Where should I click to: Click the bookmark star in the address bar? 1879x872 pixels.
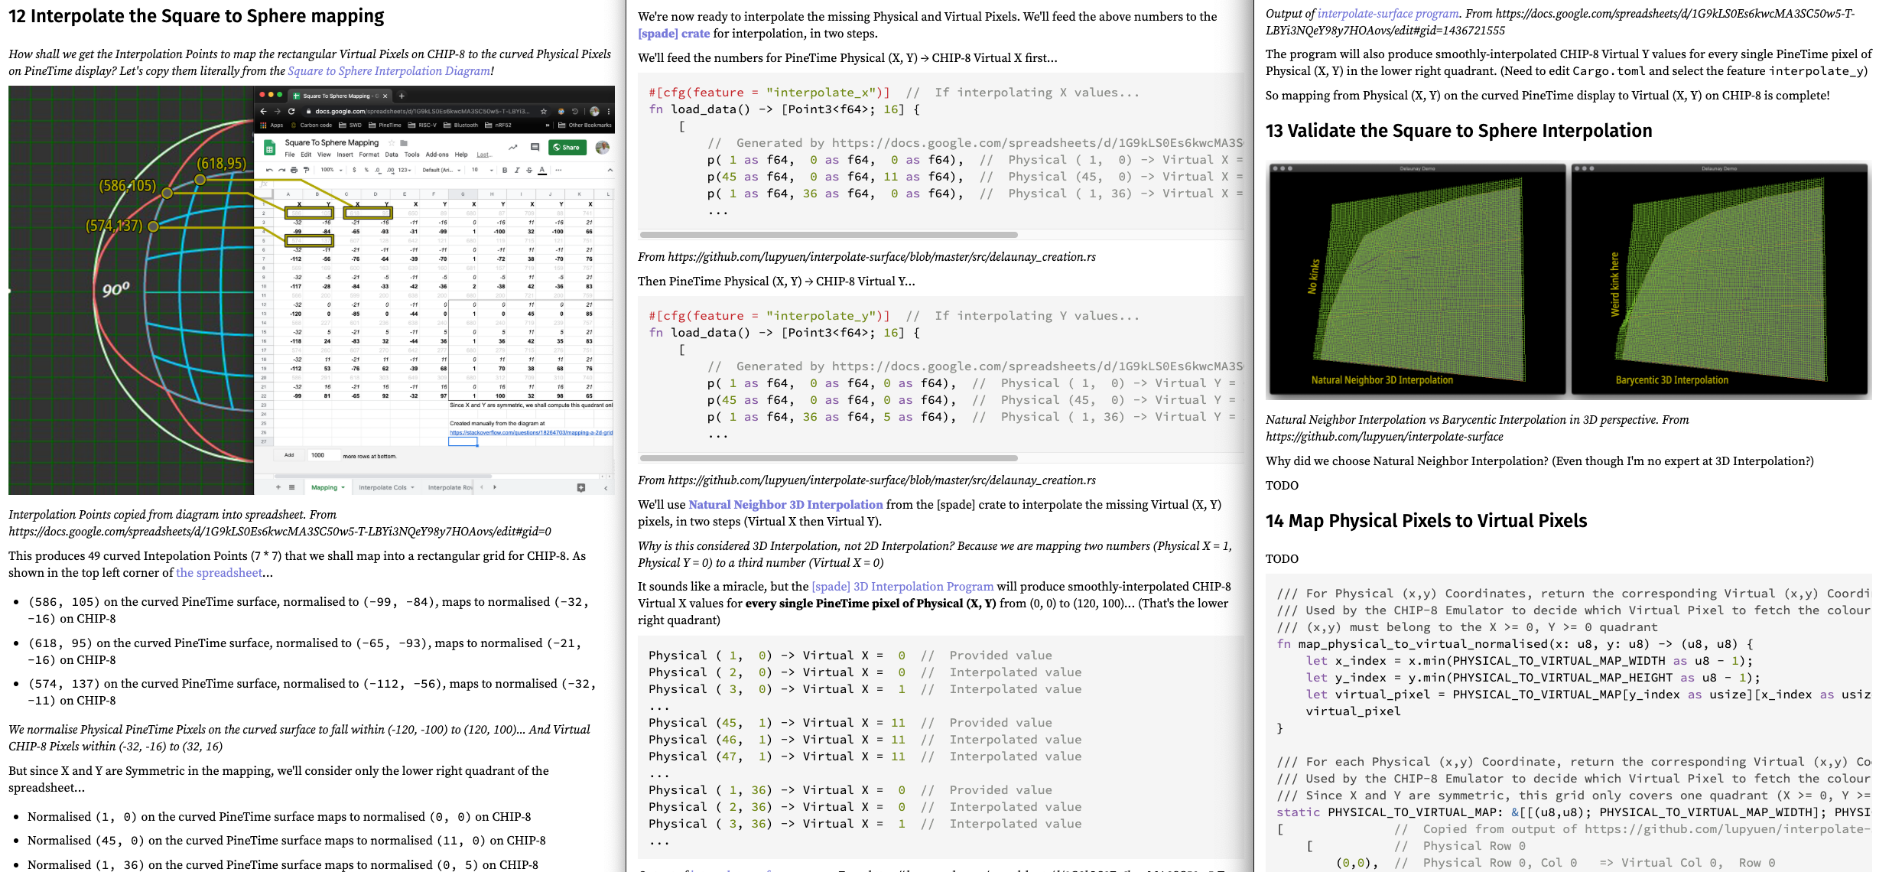[543, 111]
